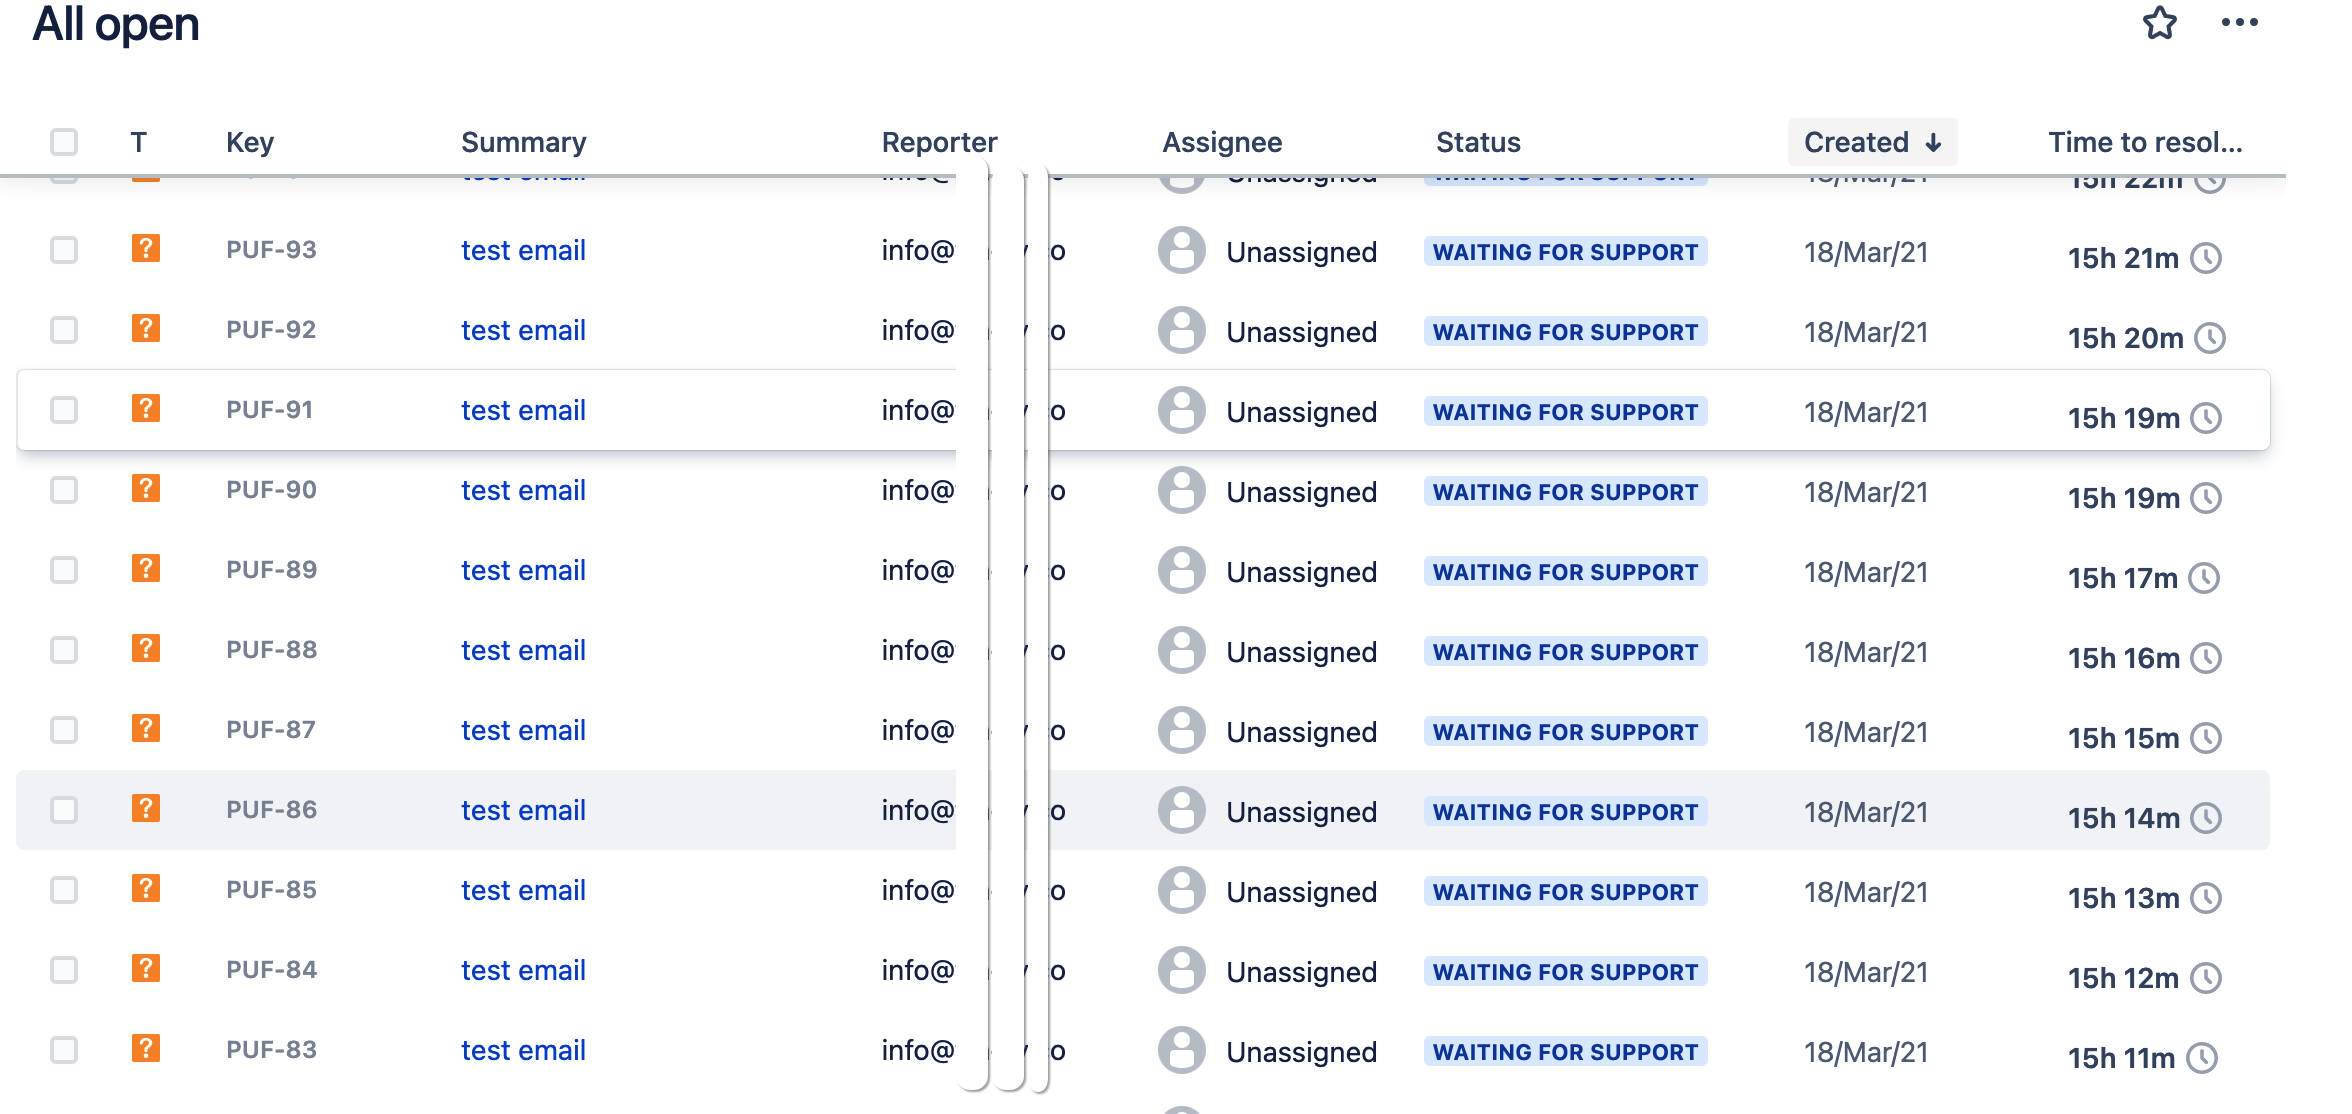Screen dimensions: 2352x1114
Task: Click the unassigned avatar in PUF-92 row
Action: pyautogui.click(x=1182, y=330)
